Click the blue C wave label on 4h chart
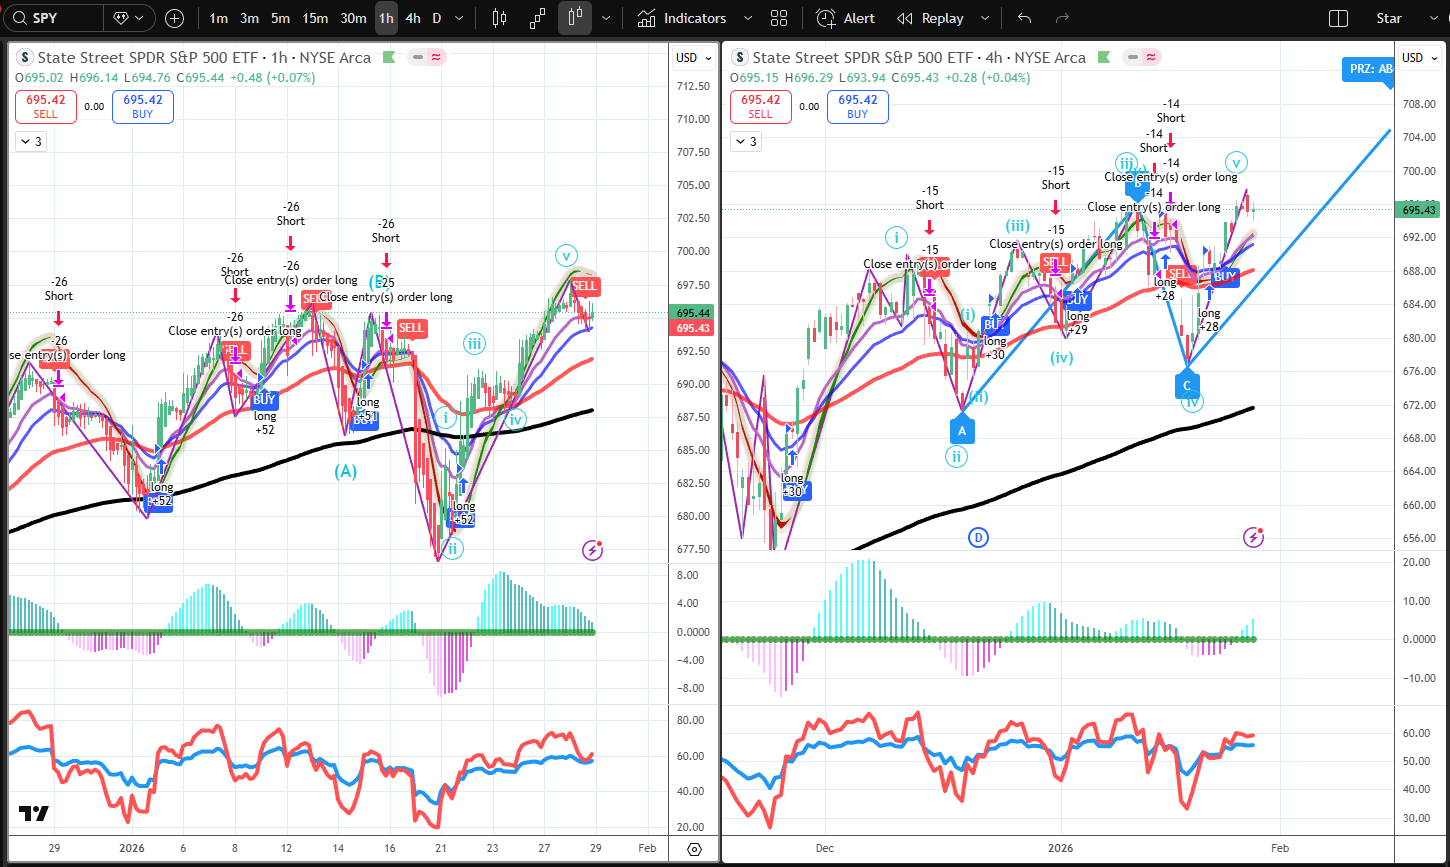This screenshot has height=867, width=1450. click(1186, 385)
